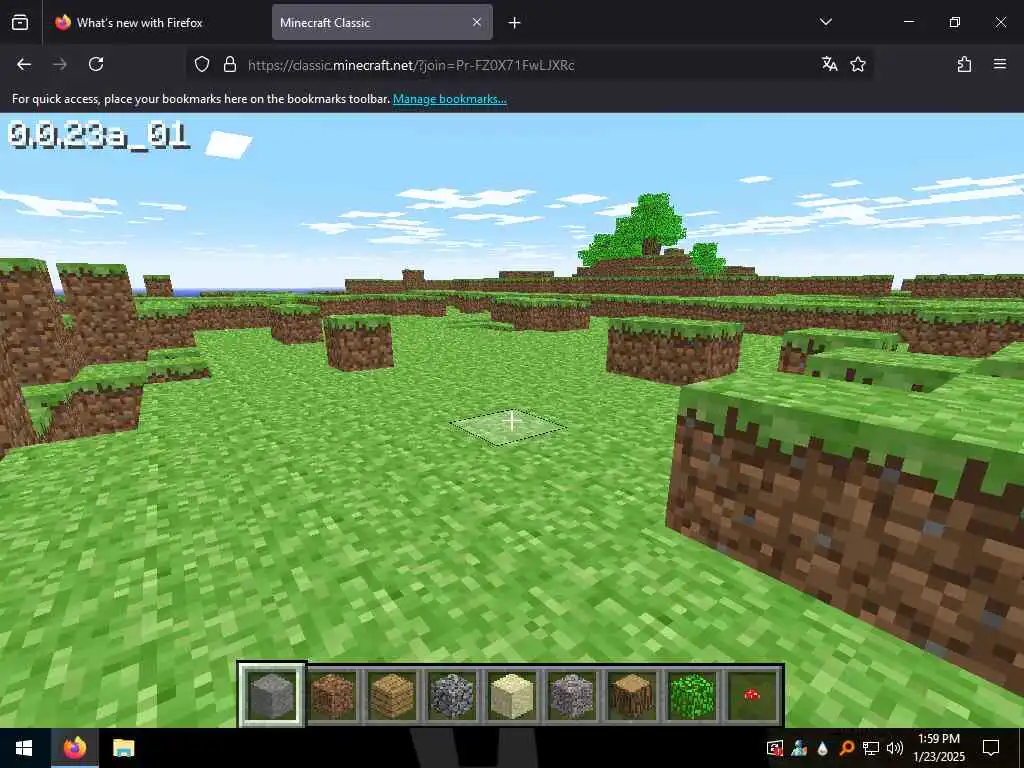1024x768 pixels.
Task: Open tracking protection shield info
Action: (202, 64)
